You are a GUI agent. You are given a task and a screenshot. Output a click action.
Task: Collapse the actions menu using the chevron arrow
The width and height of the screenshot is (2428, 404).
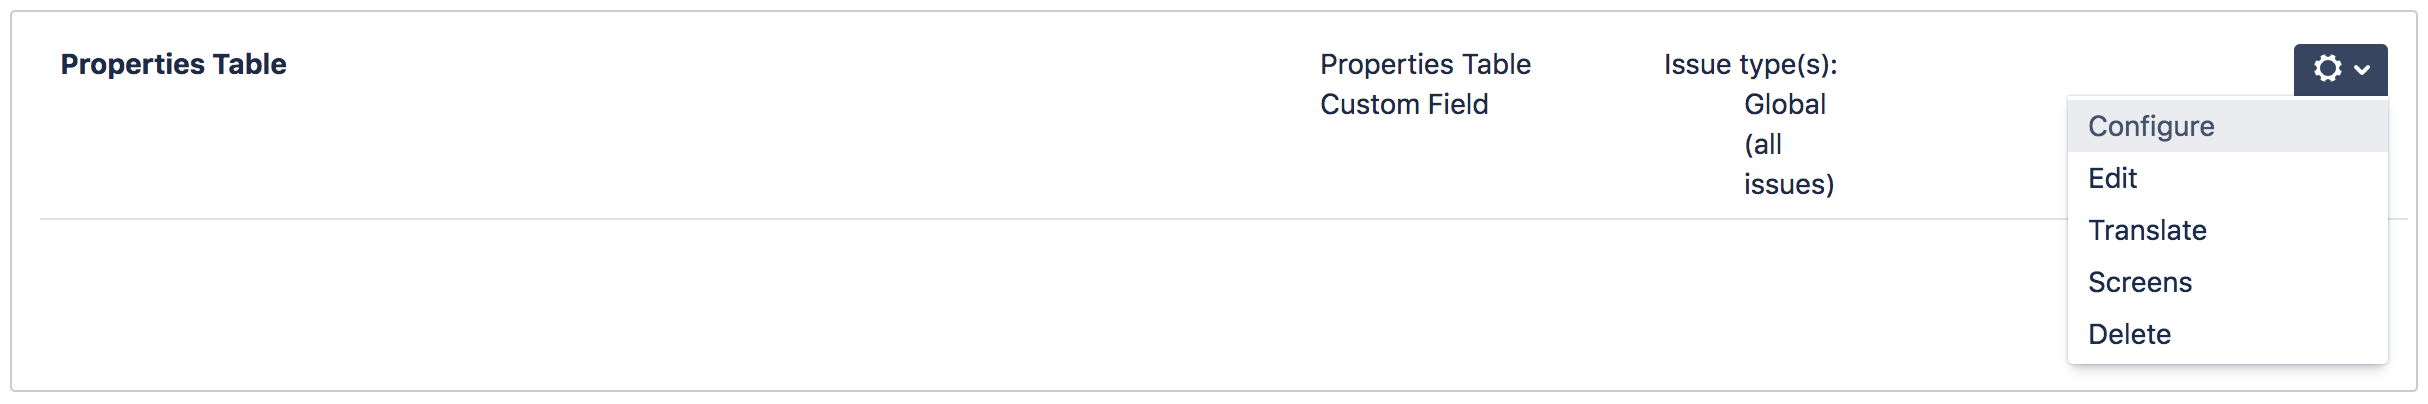(2362, 69)
